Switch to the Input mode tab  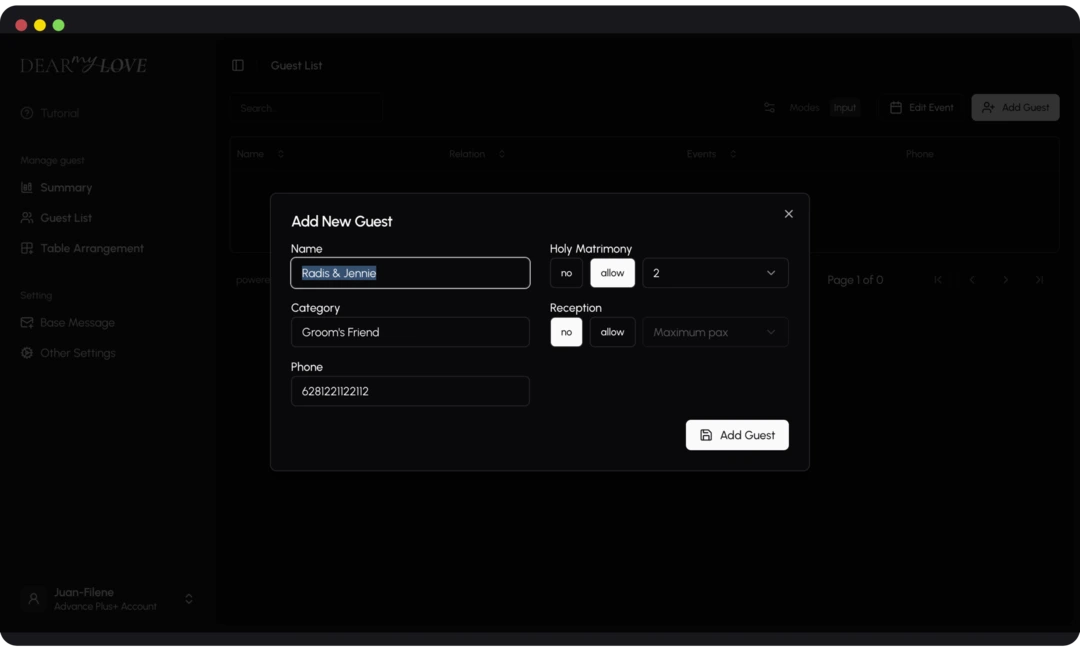click(845, 107)
